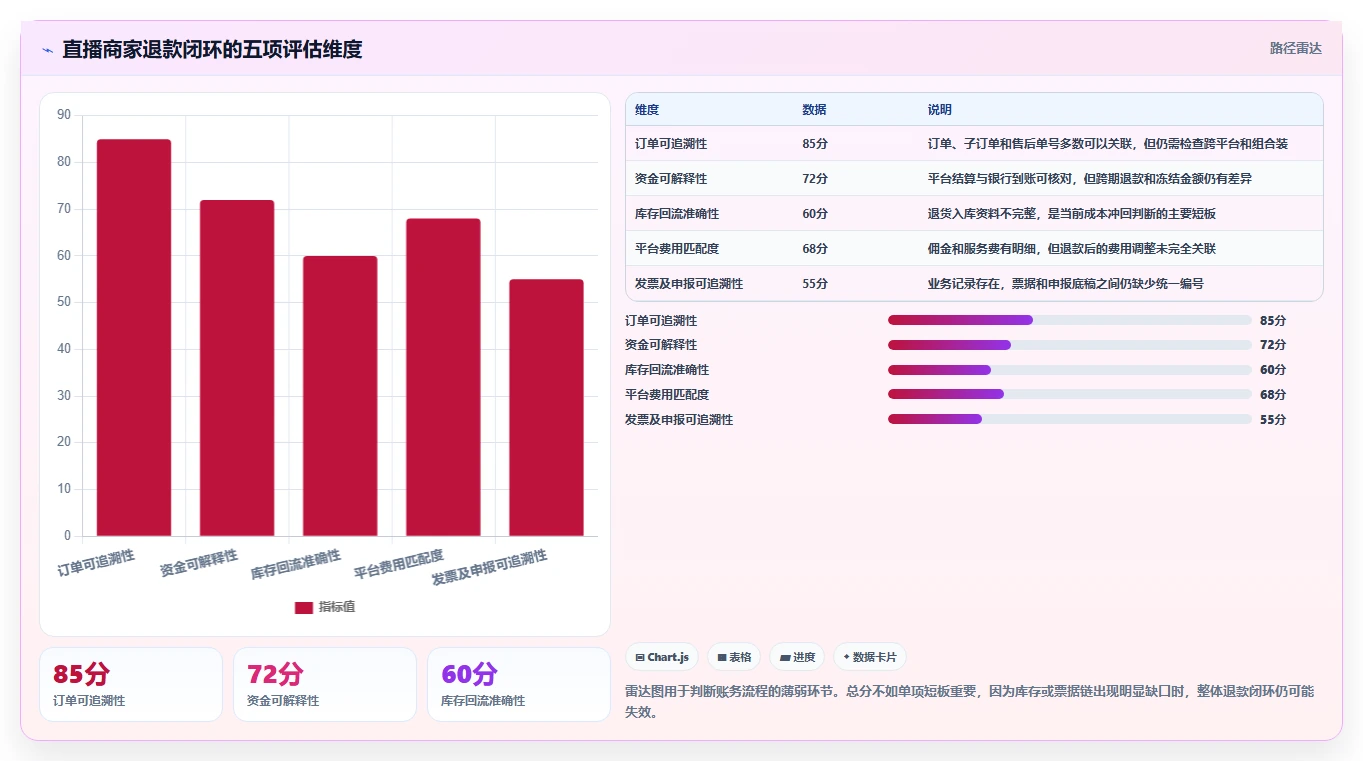Click table cell 平台费用匹配度
The width and height of the screenshot is (1363, 761).
[677, 249]
